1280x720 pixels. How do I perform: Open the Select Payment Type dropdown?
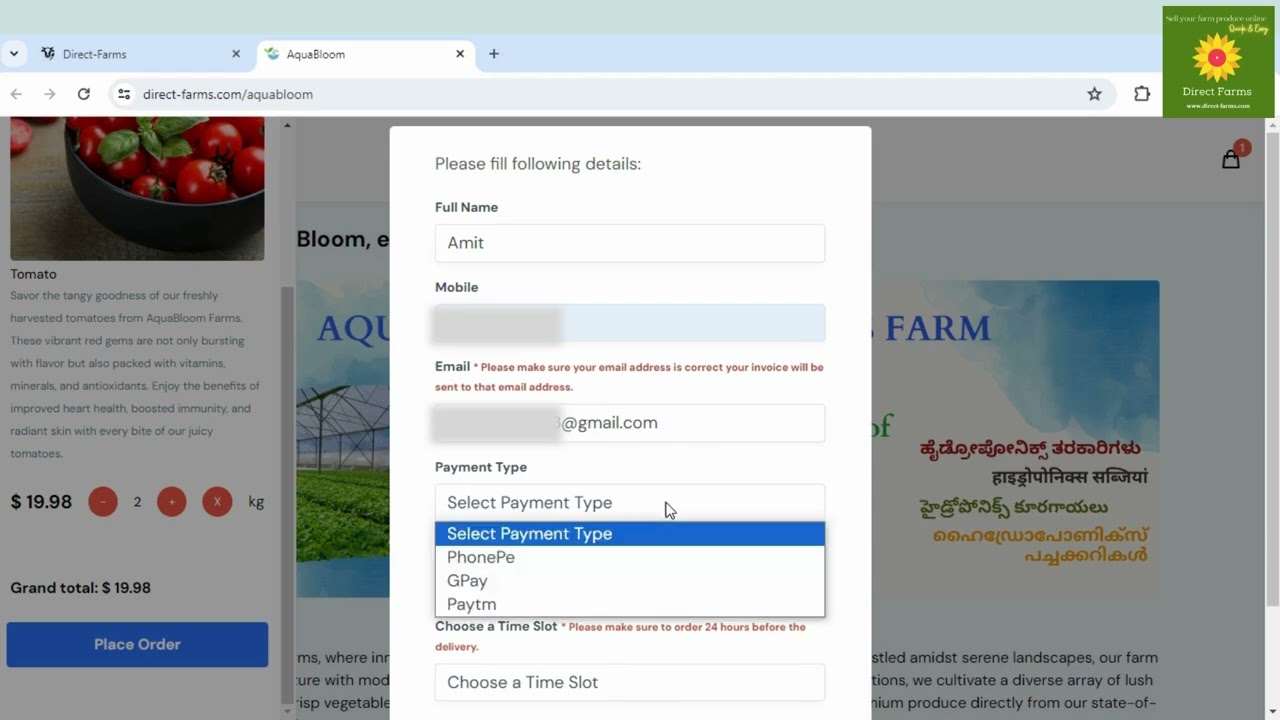(x=630, y=503)
